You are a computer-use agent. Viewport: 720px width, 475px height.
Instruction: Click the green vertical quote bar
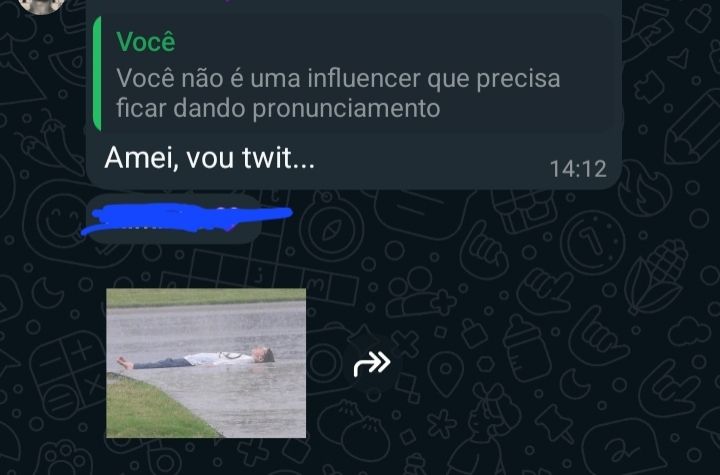(x=97, y=74)
